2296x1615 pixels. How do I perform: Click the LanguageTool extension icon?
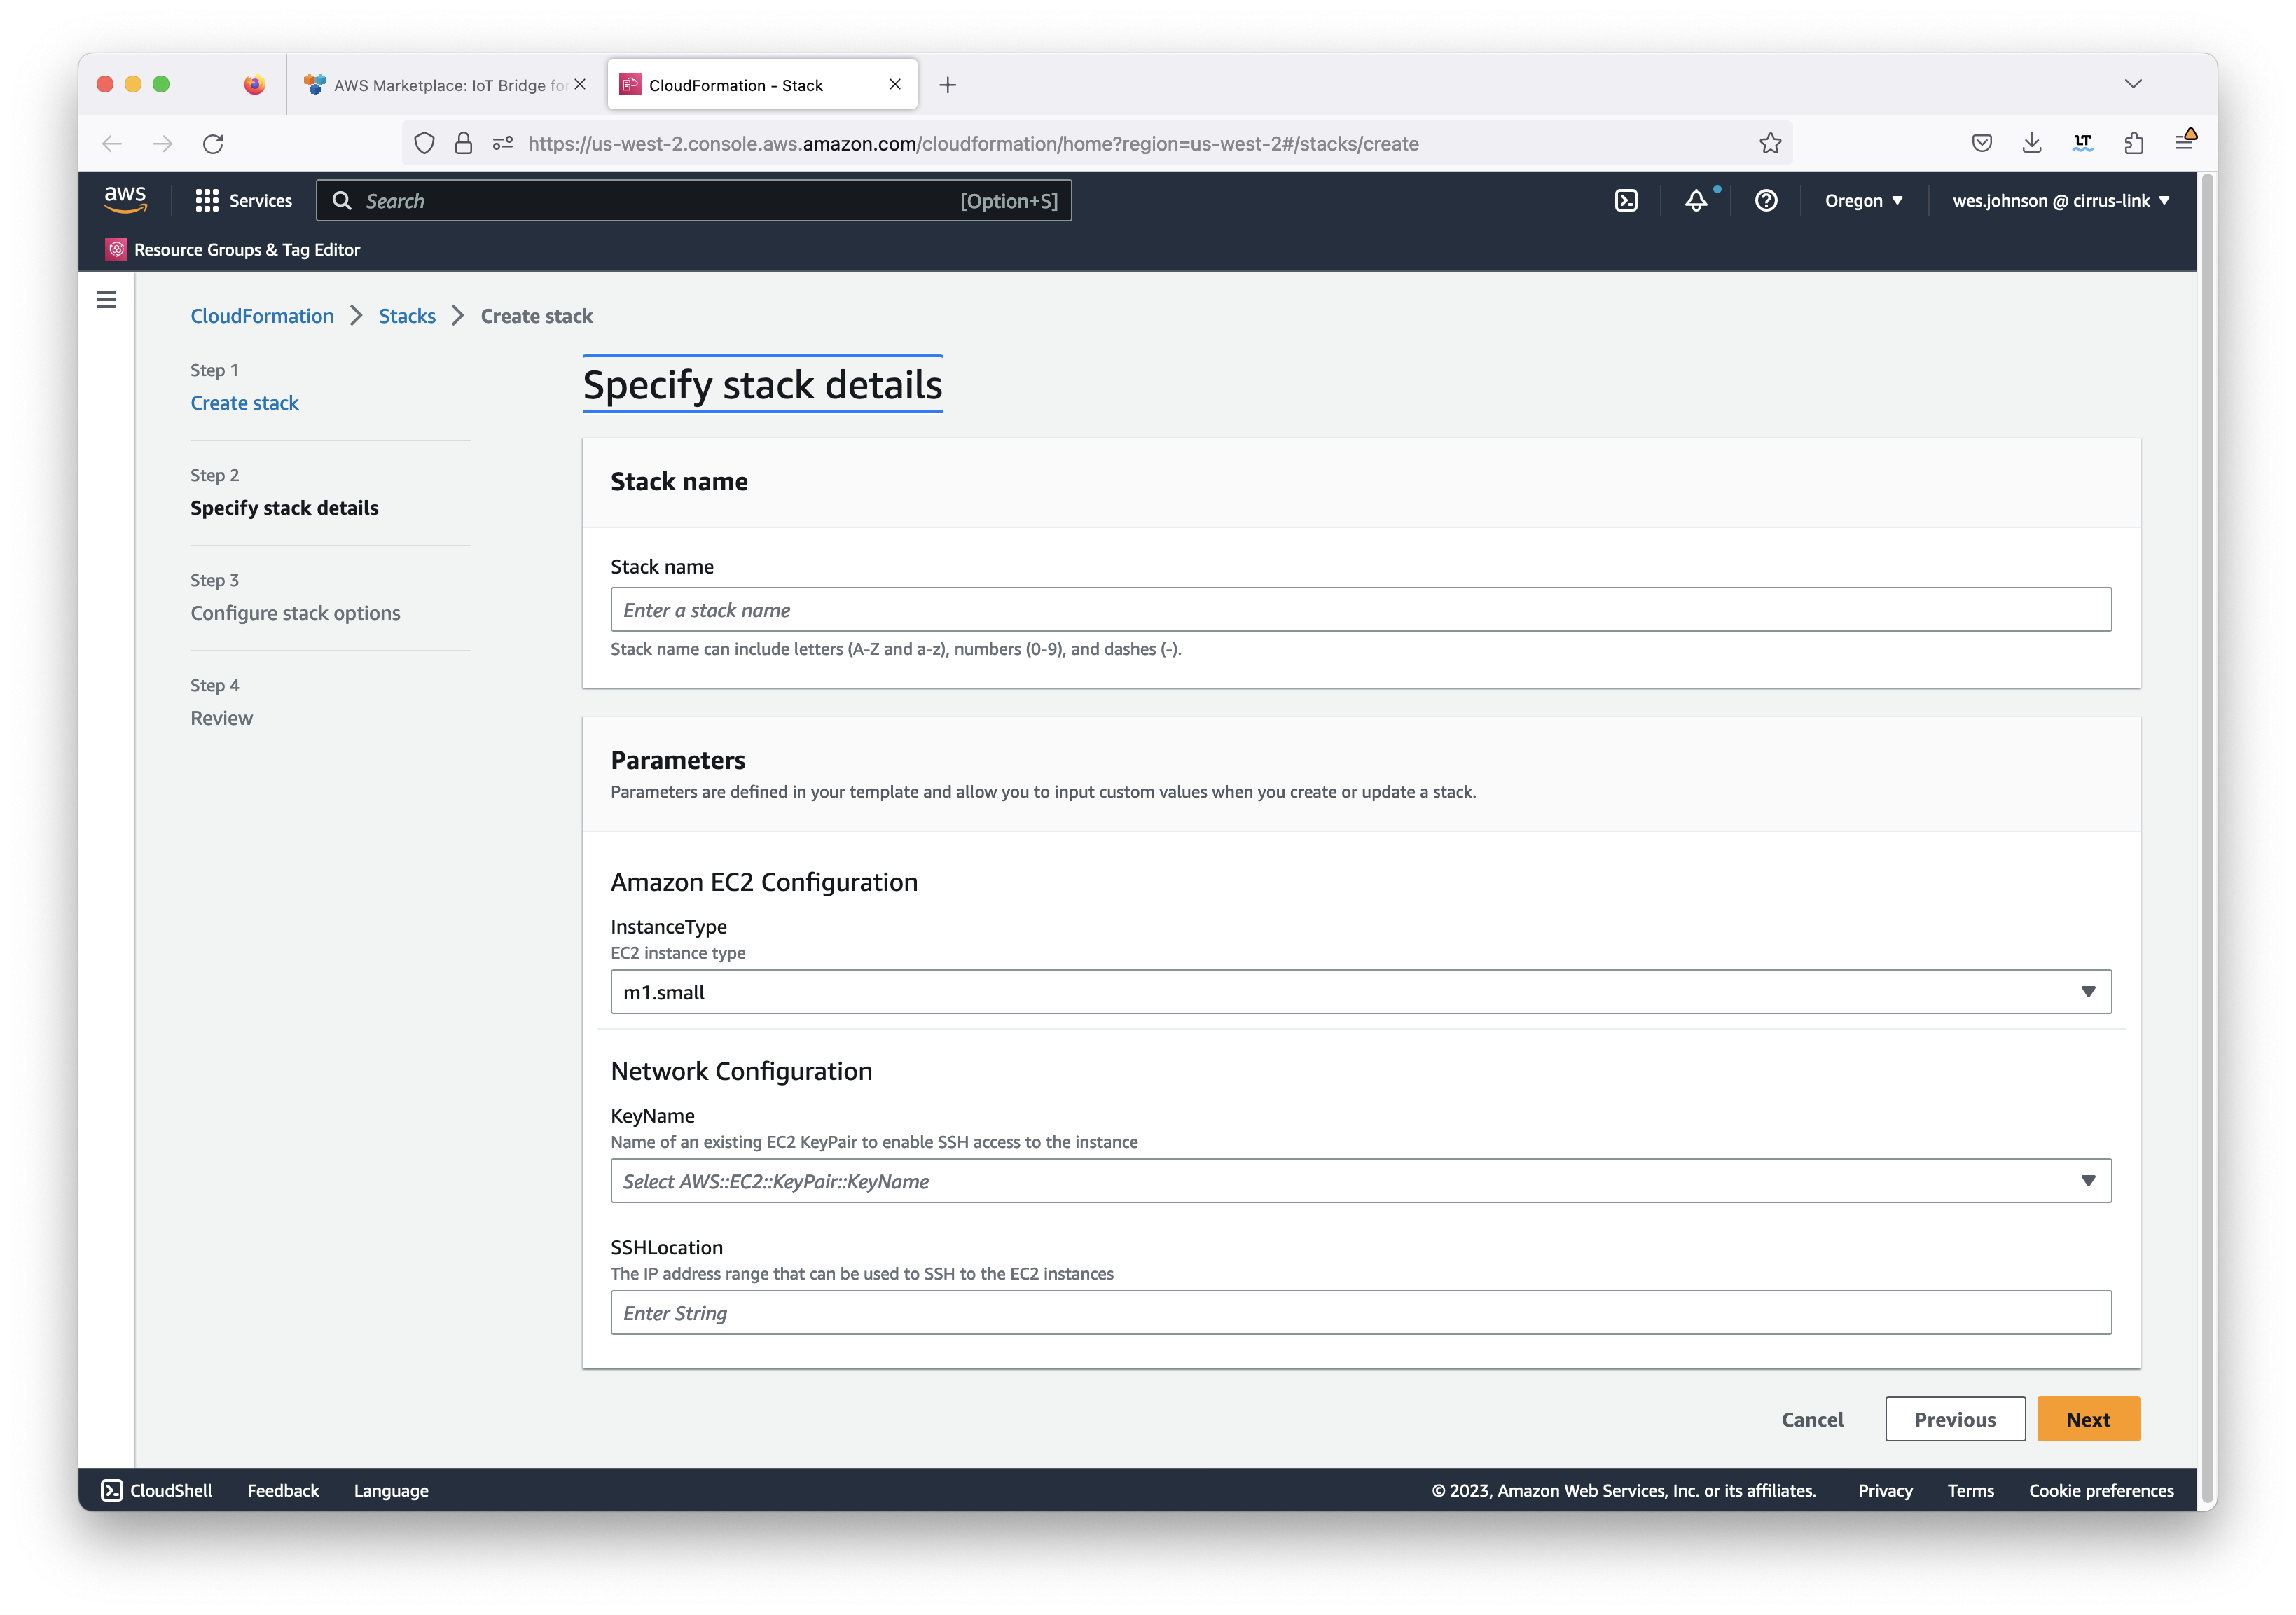click(2083, 144)
